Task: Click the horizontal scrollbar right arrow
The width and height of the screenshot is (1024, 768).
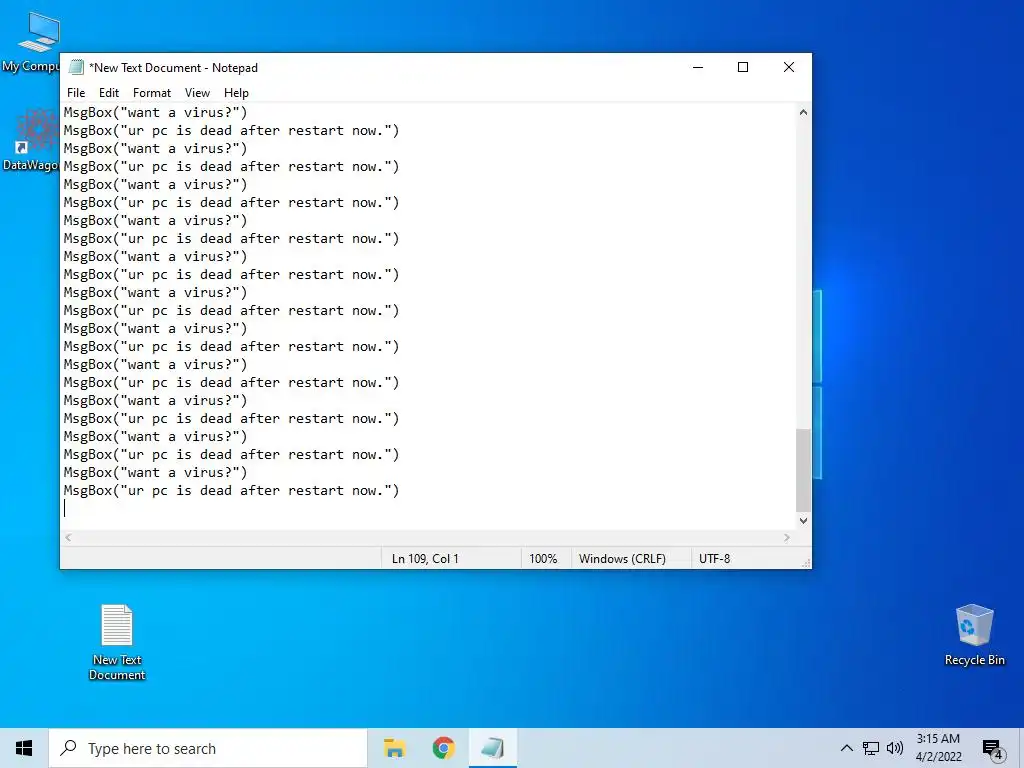Action: click(x=787, y=537)
